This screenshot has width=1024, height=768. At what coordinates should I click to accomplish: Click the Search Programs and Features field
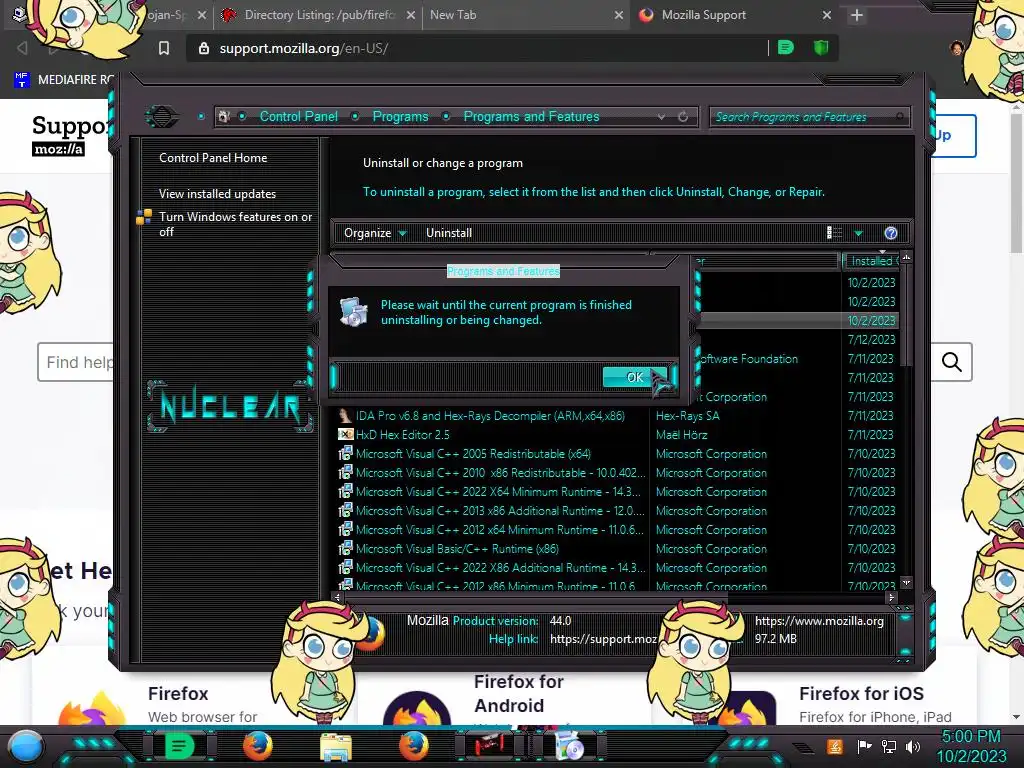pos(808,117)
